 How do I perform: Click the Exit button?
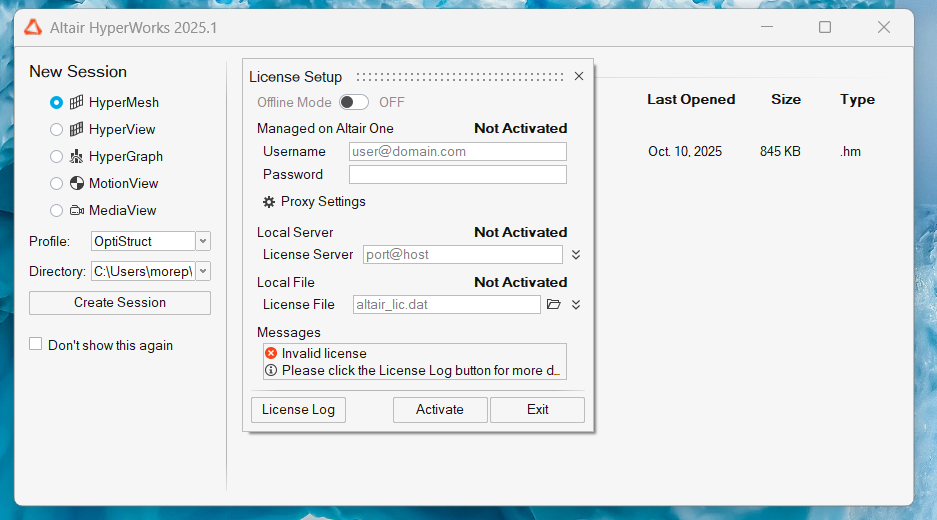pyautogui.click(x=537, y=410)
